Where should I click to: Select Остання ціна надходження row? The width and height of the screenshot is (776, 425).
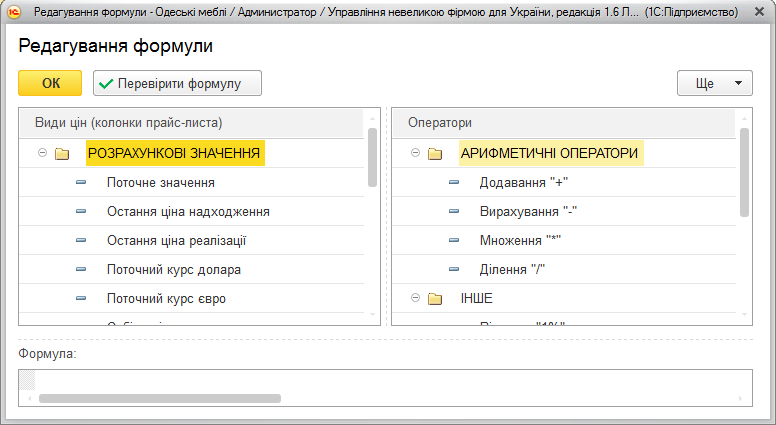click(x=191, y=211)
